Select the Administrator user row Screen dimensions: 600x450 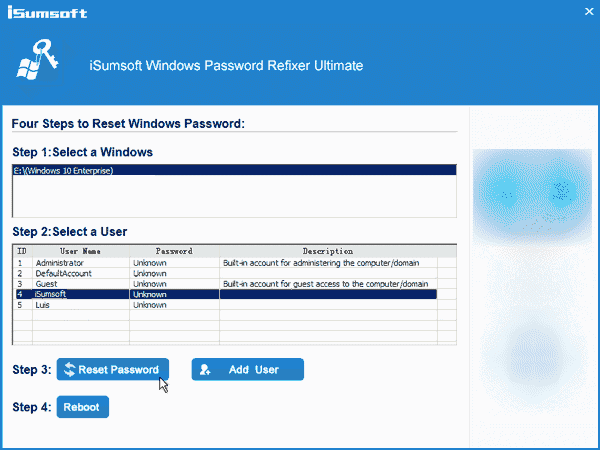click(226, 263)
